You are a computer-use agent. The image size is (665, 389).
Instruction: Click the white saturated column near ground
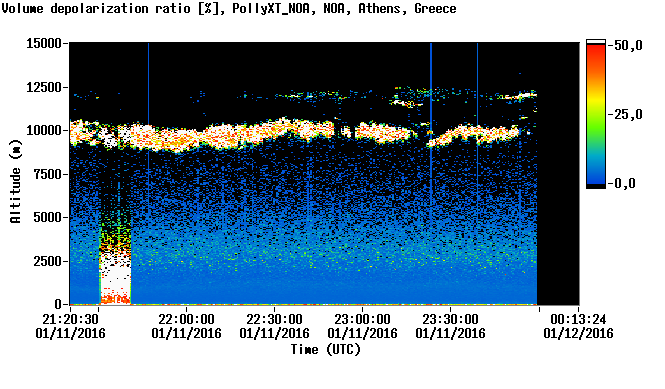pos(115,278)
